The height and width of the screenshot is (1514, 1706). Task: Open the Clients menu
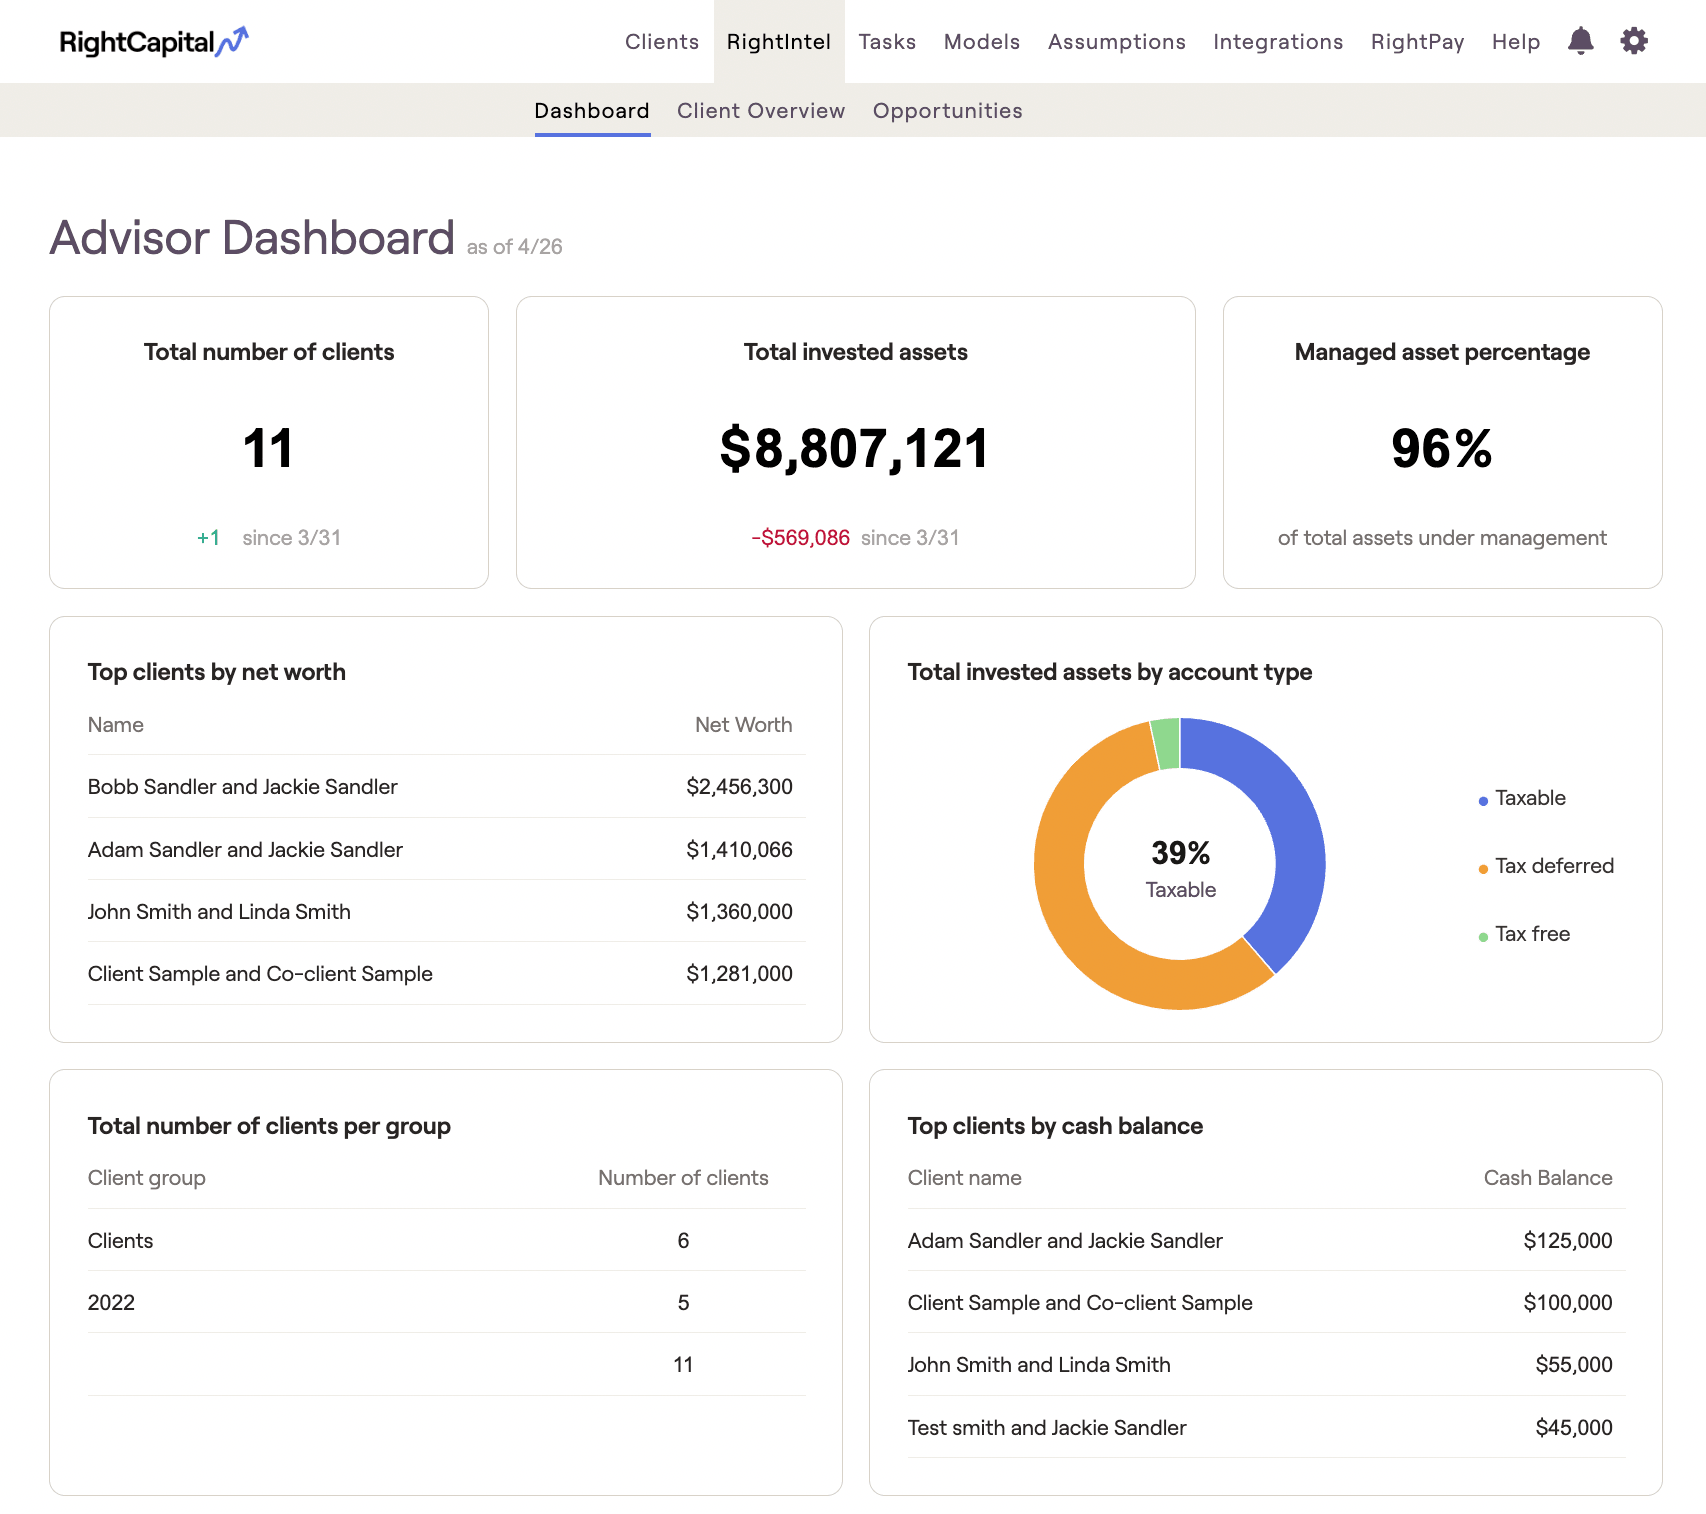point(661,41)
